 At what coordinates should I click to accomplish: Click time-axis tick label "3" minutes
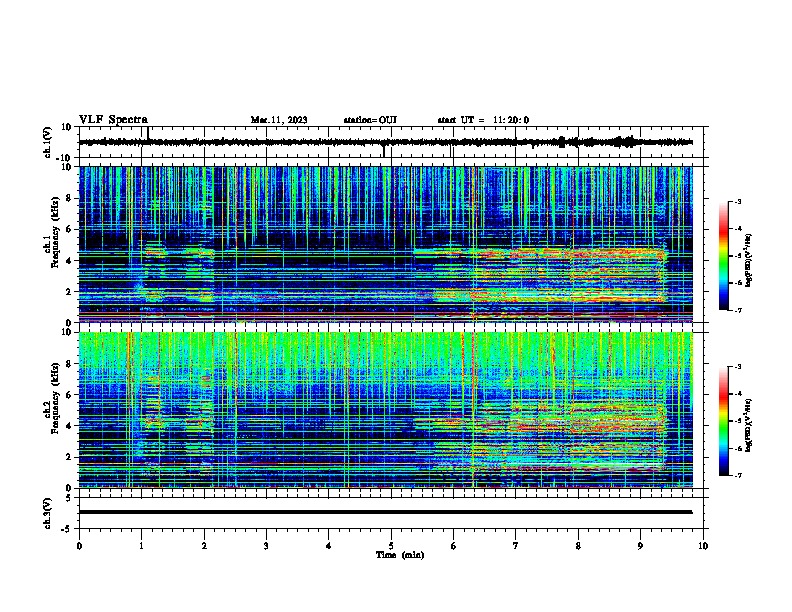(x=266, y=546)
